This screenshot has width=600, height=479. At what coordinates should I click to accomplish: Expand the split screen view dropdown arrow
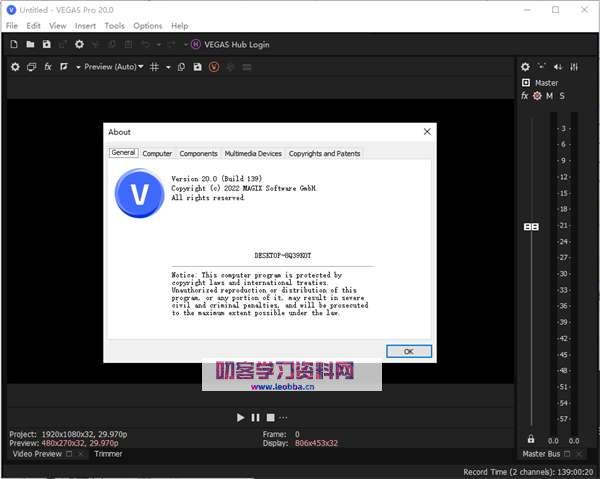click(78, 67)
